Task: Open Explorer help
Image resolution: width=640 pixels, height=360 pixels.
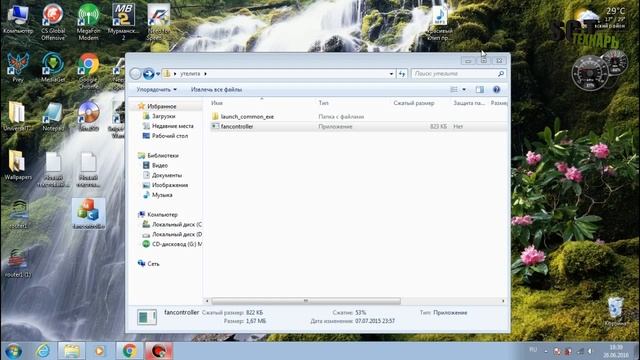Action: pyautogui.click(x=496, y=89)
